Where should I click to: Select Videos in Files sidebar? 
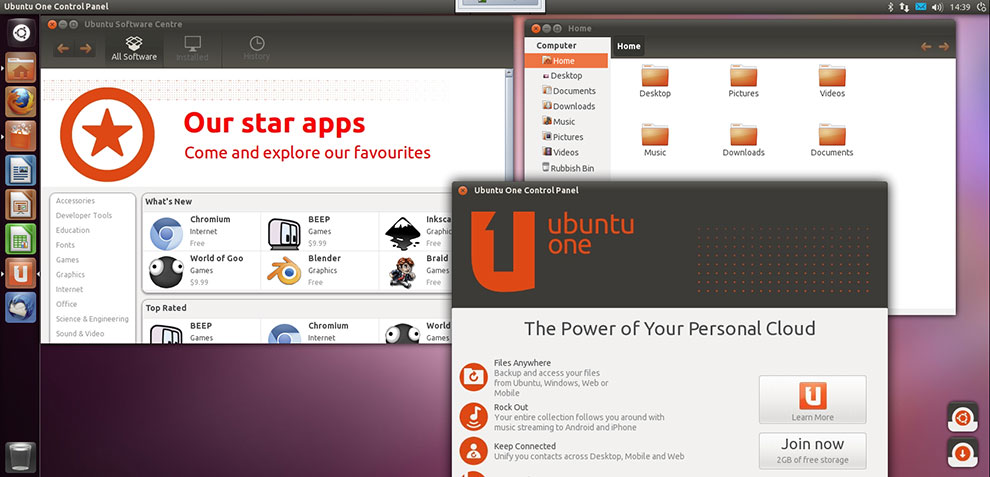click(566, 152)
